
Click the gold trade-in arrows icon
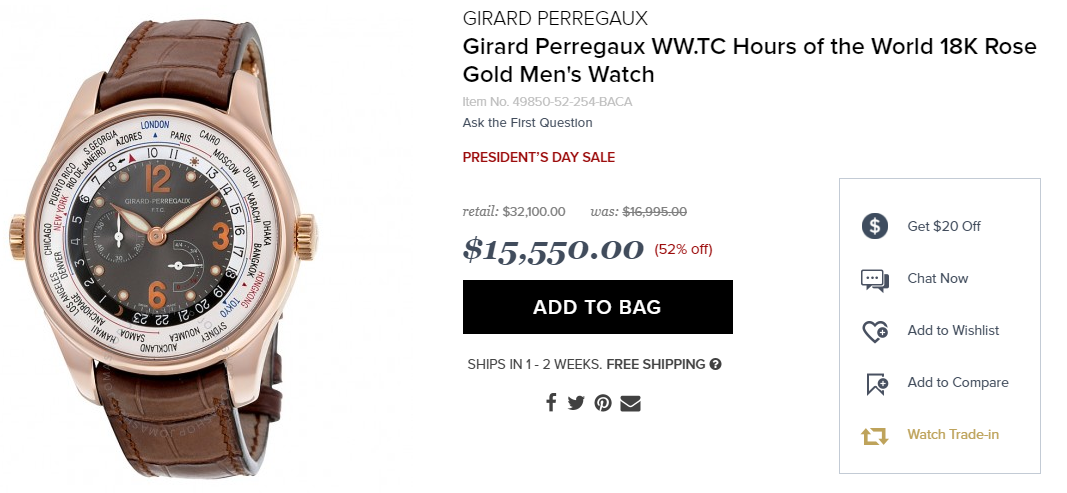pyautogui.click(x=875, y=436)
